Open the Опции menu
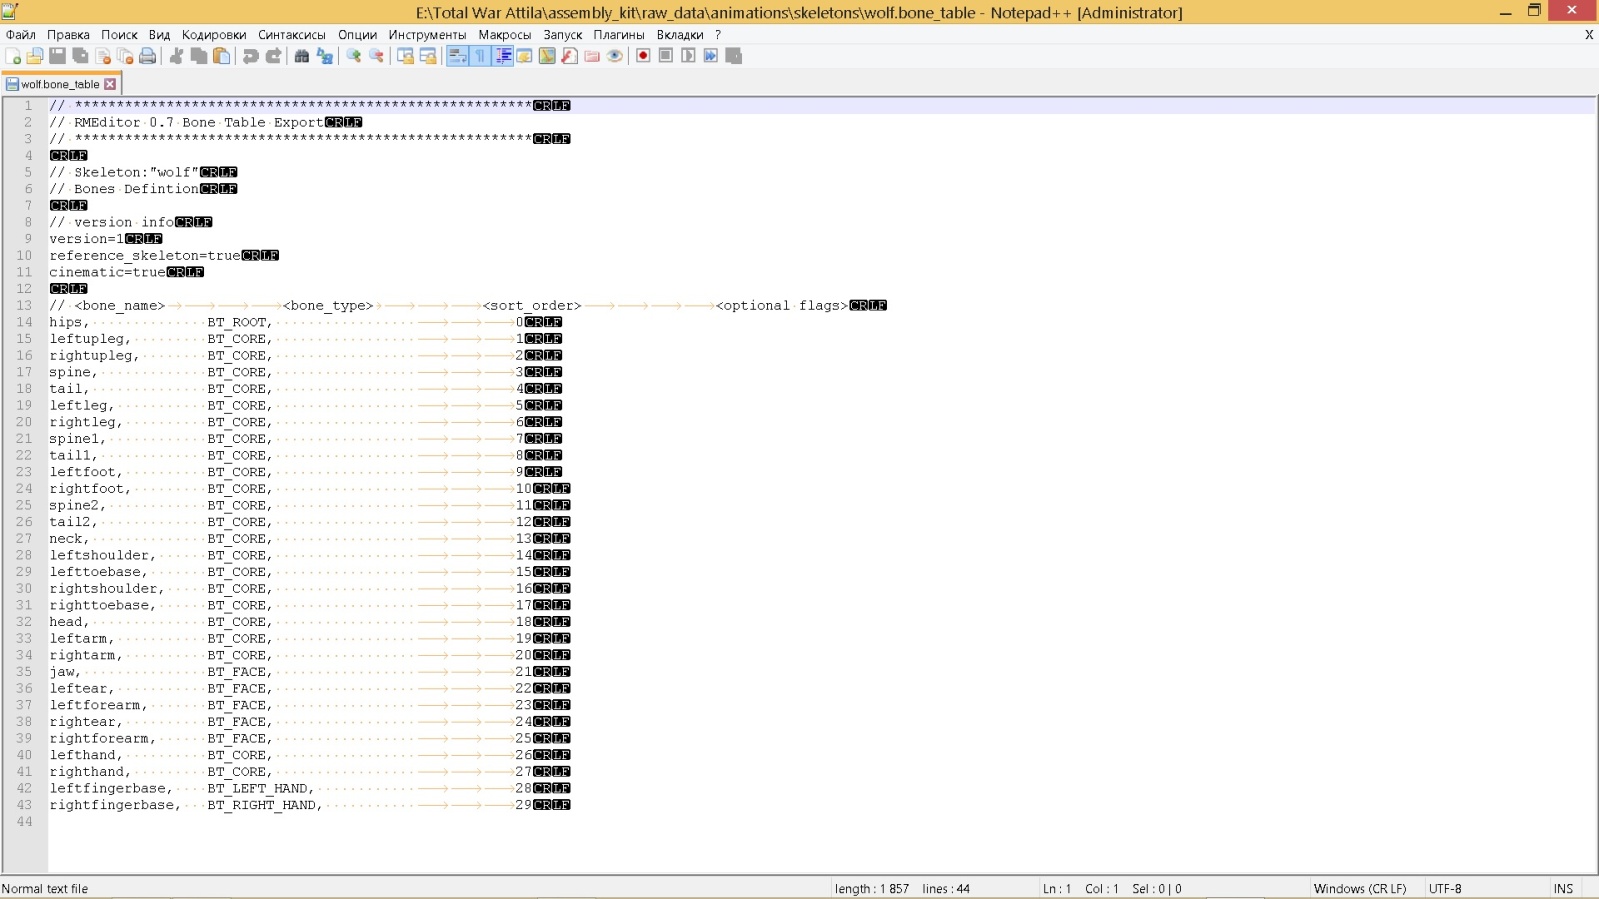Viewport: 1599px width, 899px height. (358, 34)
